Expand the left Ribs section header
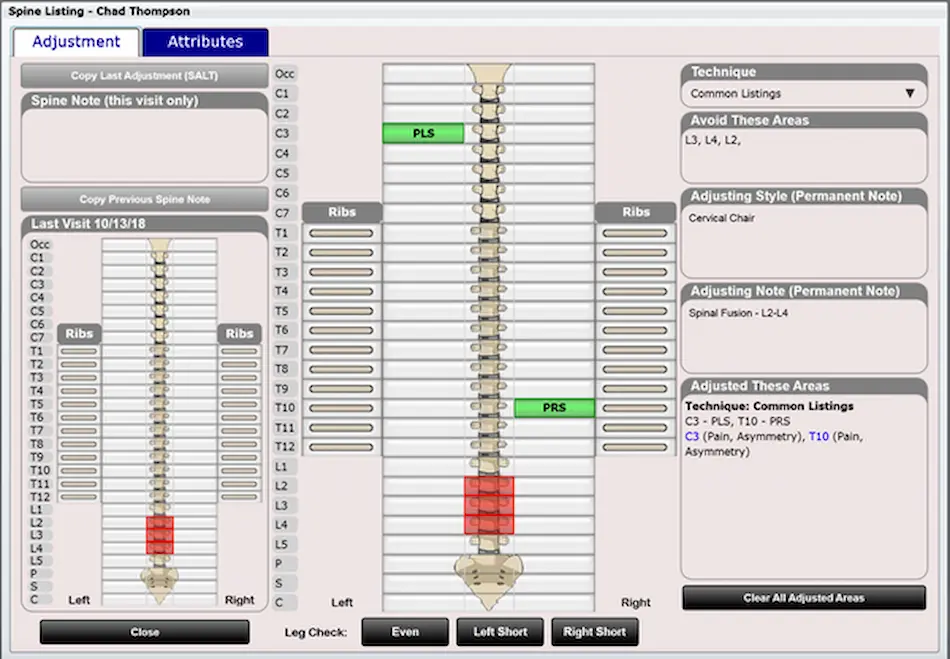This screenshot has height=659, width=950. [x=343, y=211]
